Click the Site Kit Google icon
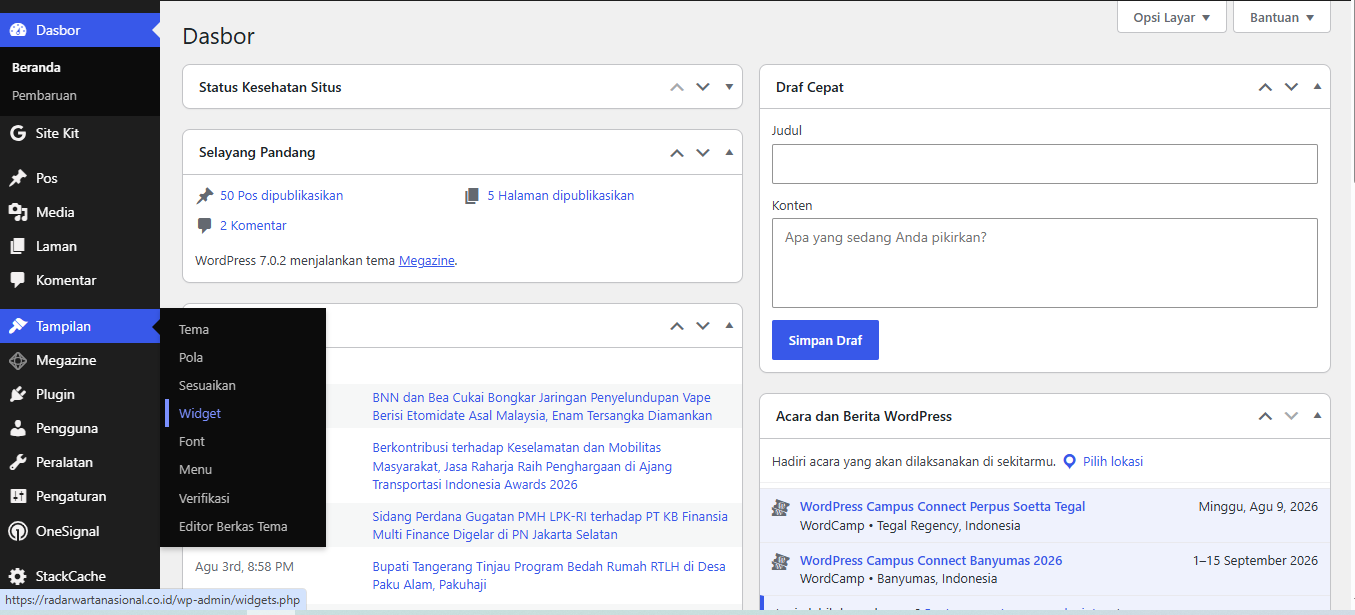Viewport: 1355px width, 615px height. (18, 133)
